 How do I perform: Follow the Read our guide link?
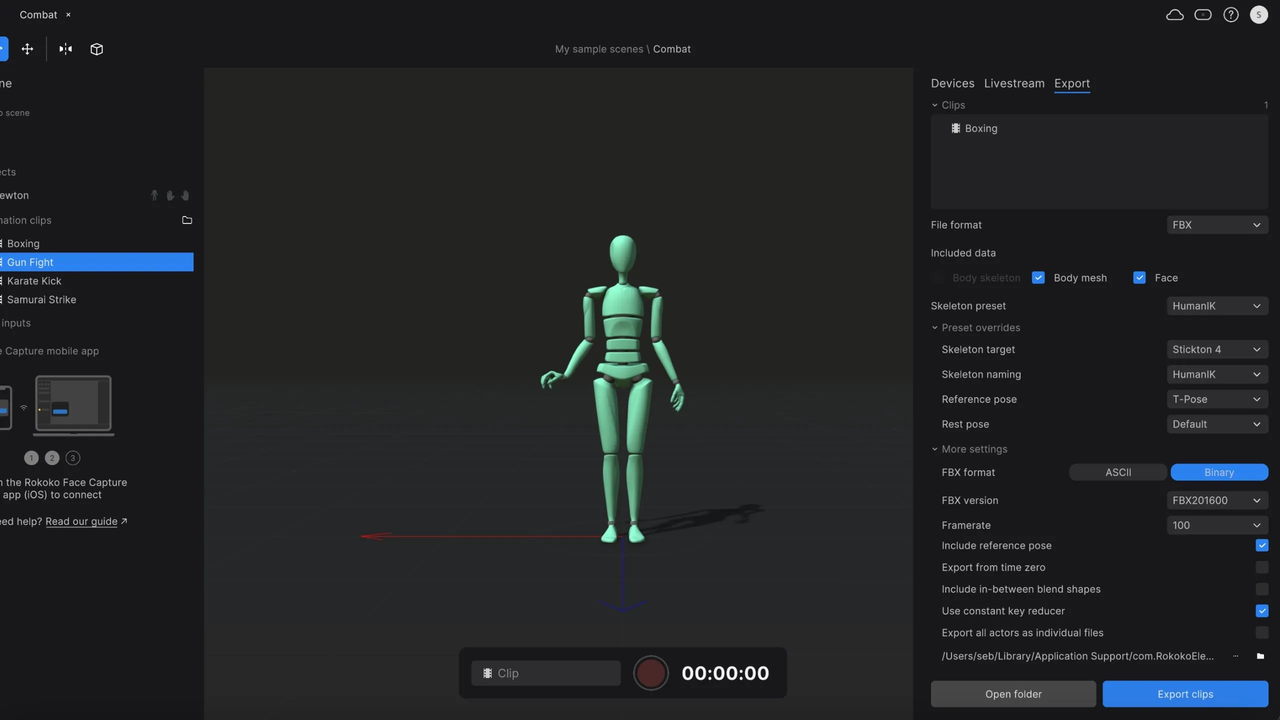tap(81, 521)
